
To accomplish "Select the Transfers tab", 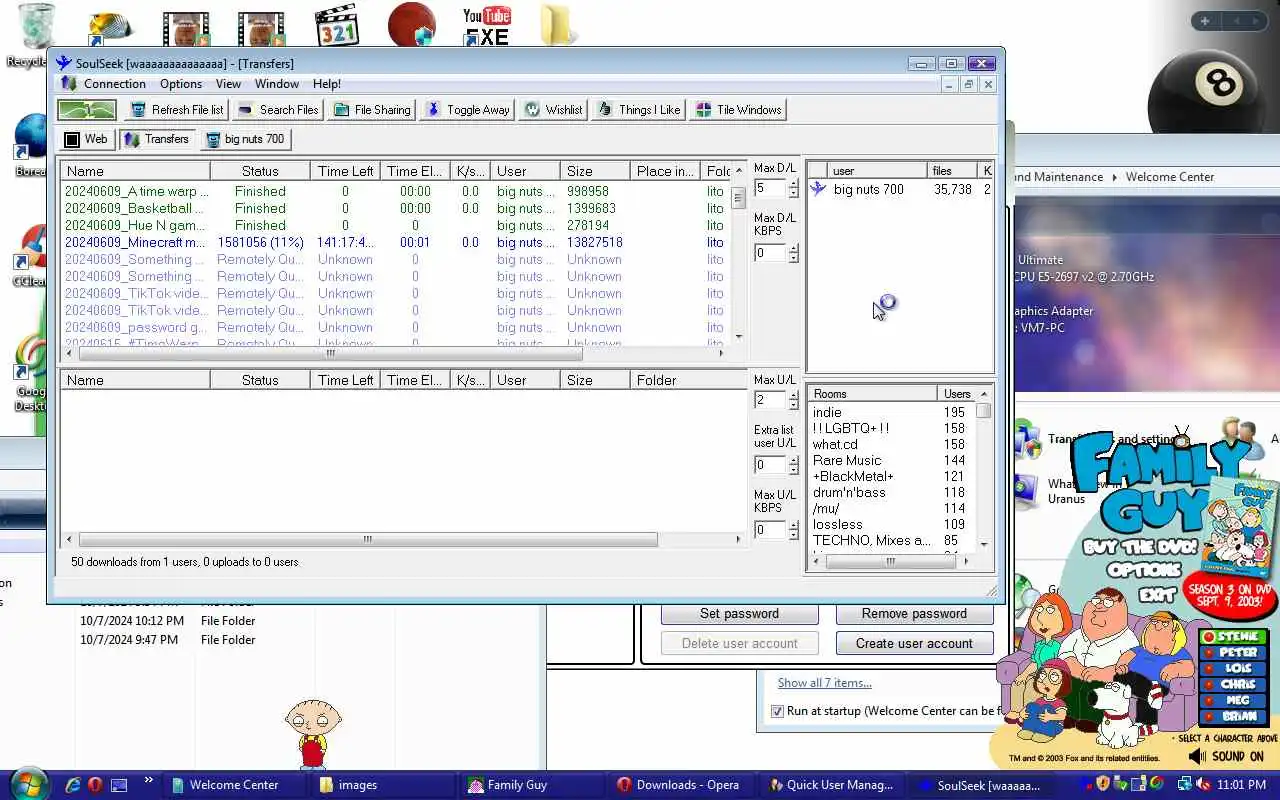I will 156,139.
